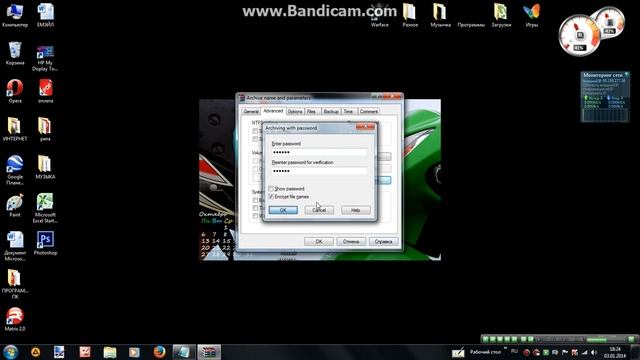The image size is (640, 360).
Task: Open the Backup tab
Action: click(x=331, y=111)
